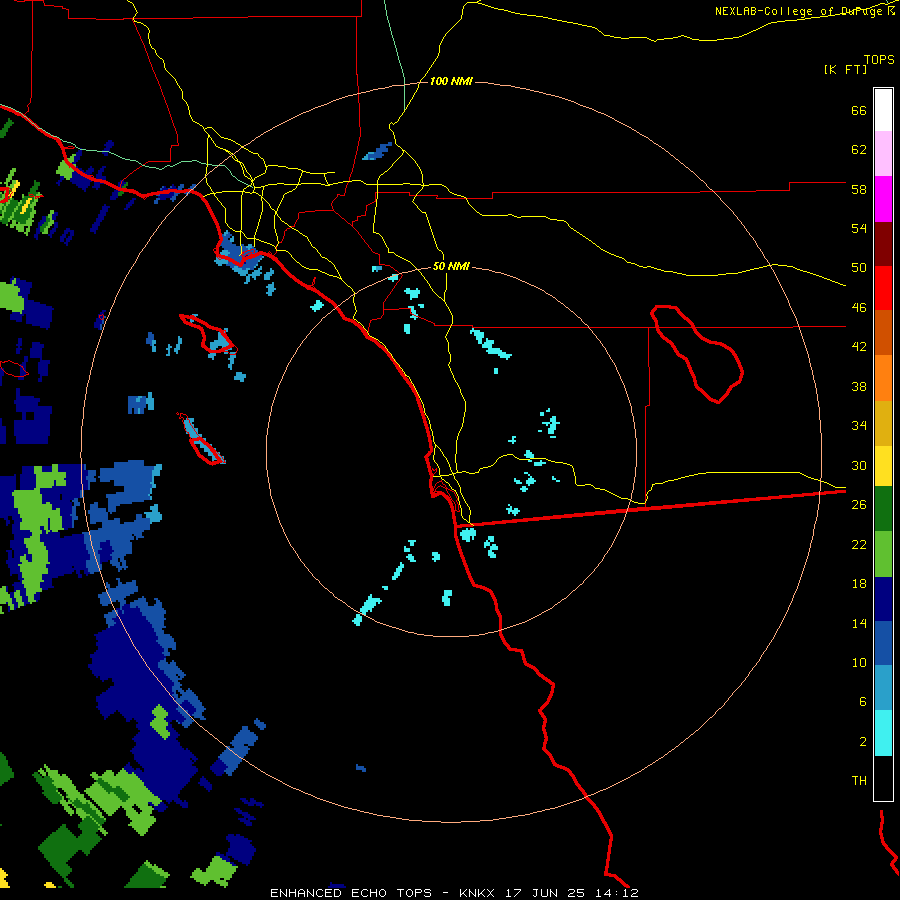The width and height of the screenshot is (900, 900).
Task: Click the light green legend swatch
Action: click(883, 554)
